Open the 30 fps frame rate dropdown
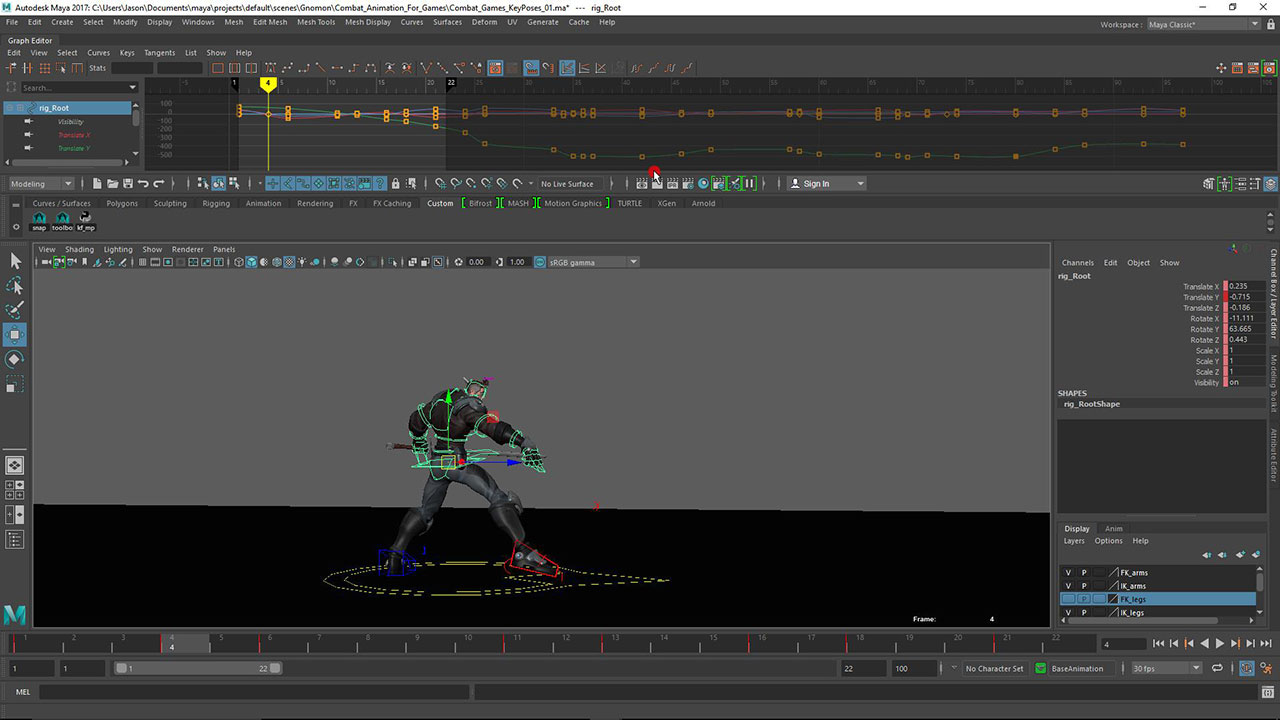Screen dimensions: 1280x720 1165,668
